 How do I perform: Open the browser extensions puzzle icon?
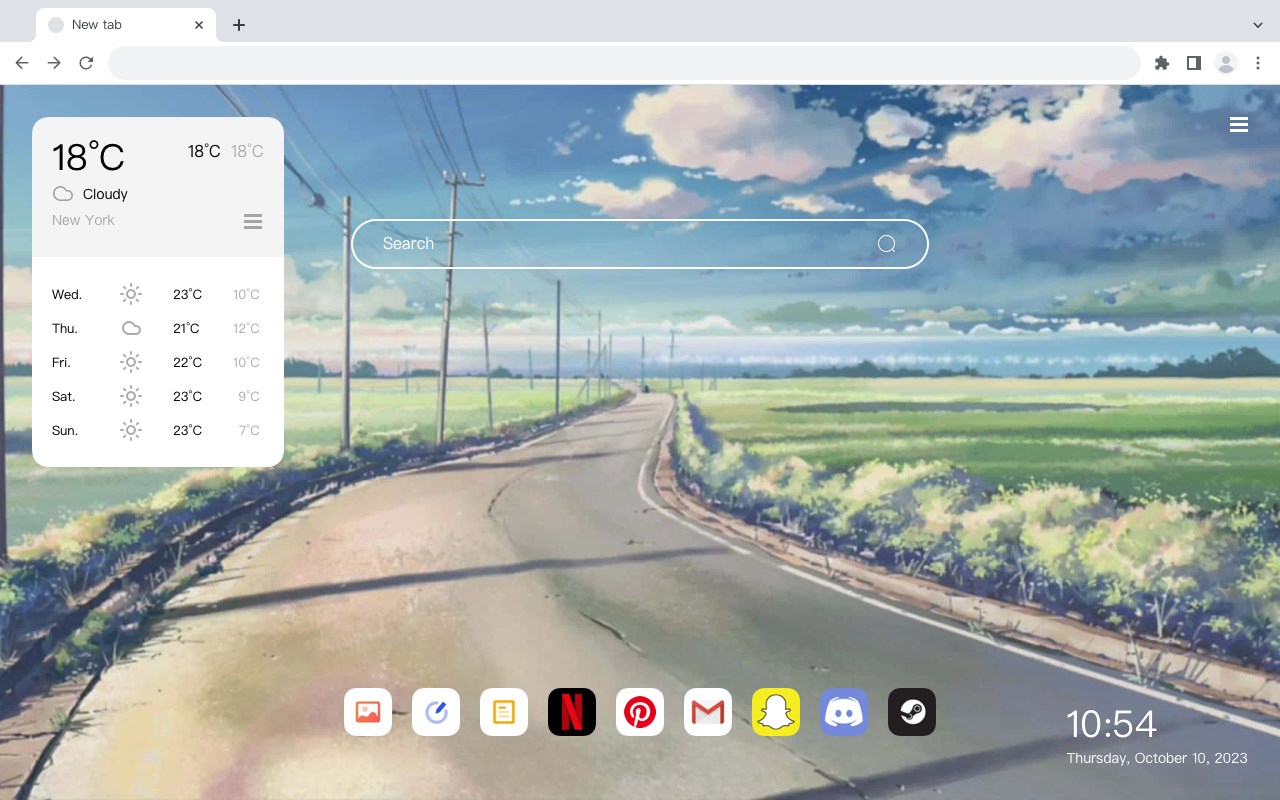[x=1162, y=63]
